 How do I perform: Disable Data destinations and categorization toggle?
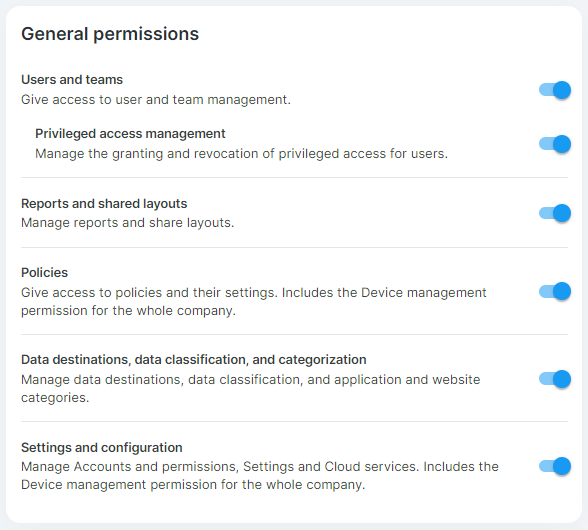(555, 379)
